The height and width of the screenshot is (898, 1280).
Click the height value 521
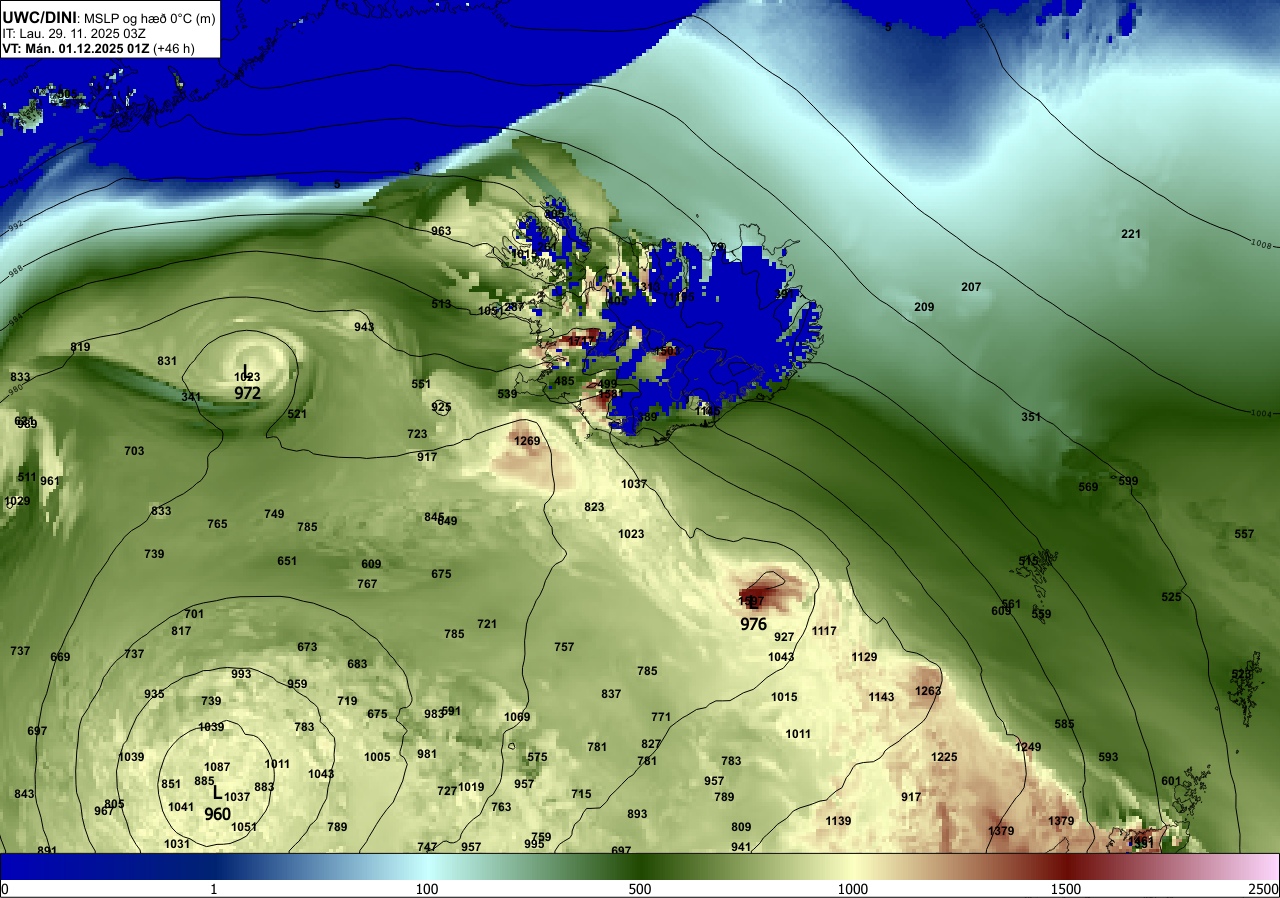point(297,414)
